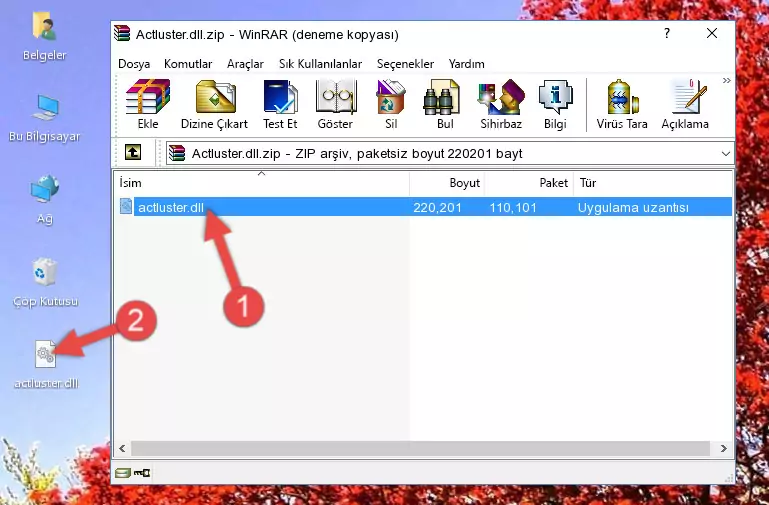Sort by the Tür column header
Viewport: 769px width, 505px height.
coord(653,183)
